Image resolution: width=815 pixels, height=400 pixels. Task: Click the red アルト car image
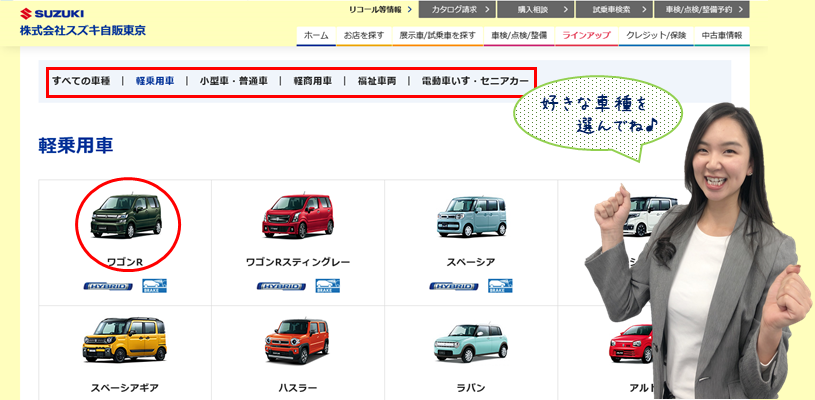click(631, 343)
